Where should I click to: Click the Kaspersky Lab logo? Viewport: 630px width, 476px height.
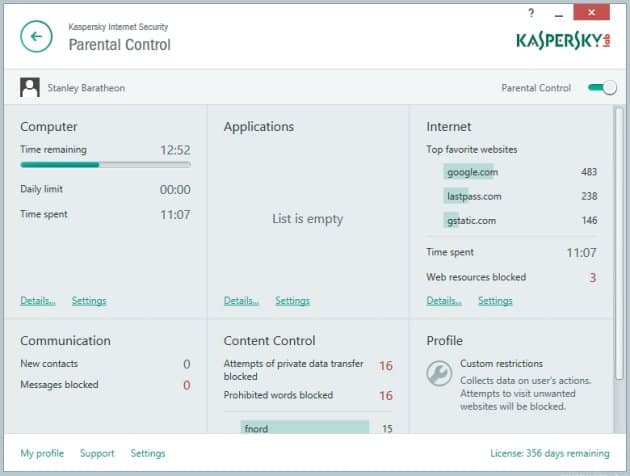(563, 41)
